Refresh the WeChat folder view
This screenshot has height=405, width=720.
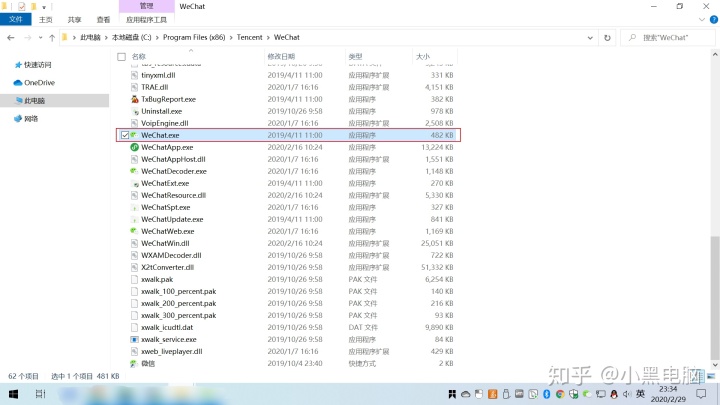click(x=607, y=38)
